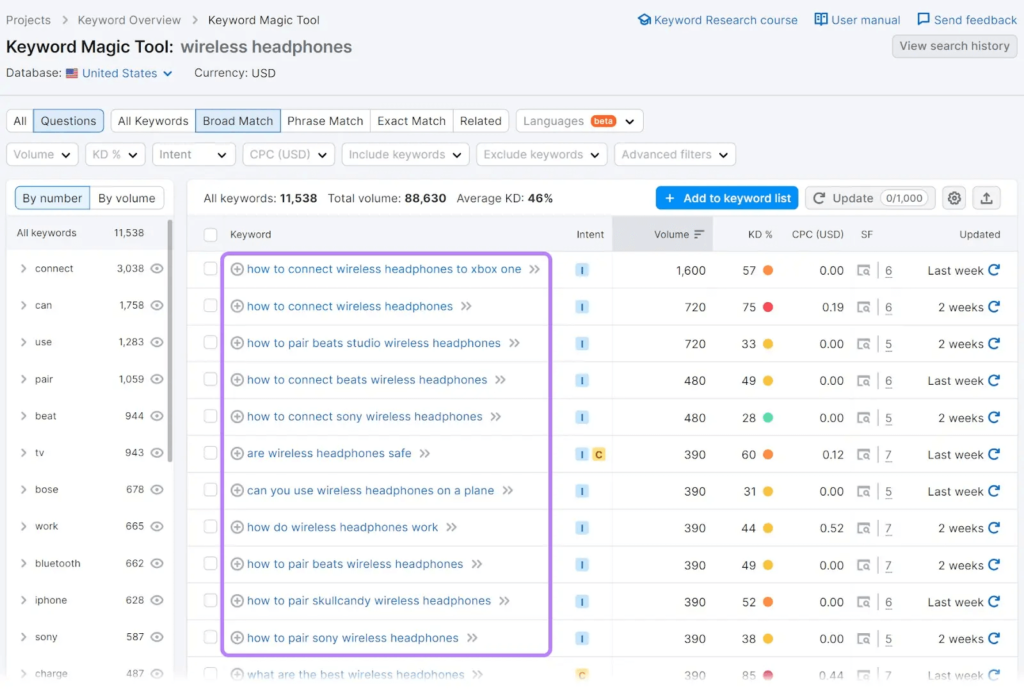Toggle eye icon for 'connect' keyword group
Screen dimensions: 1024x694
pos(156,269)
